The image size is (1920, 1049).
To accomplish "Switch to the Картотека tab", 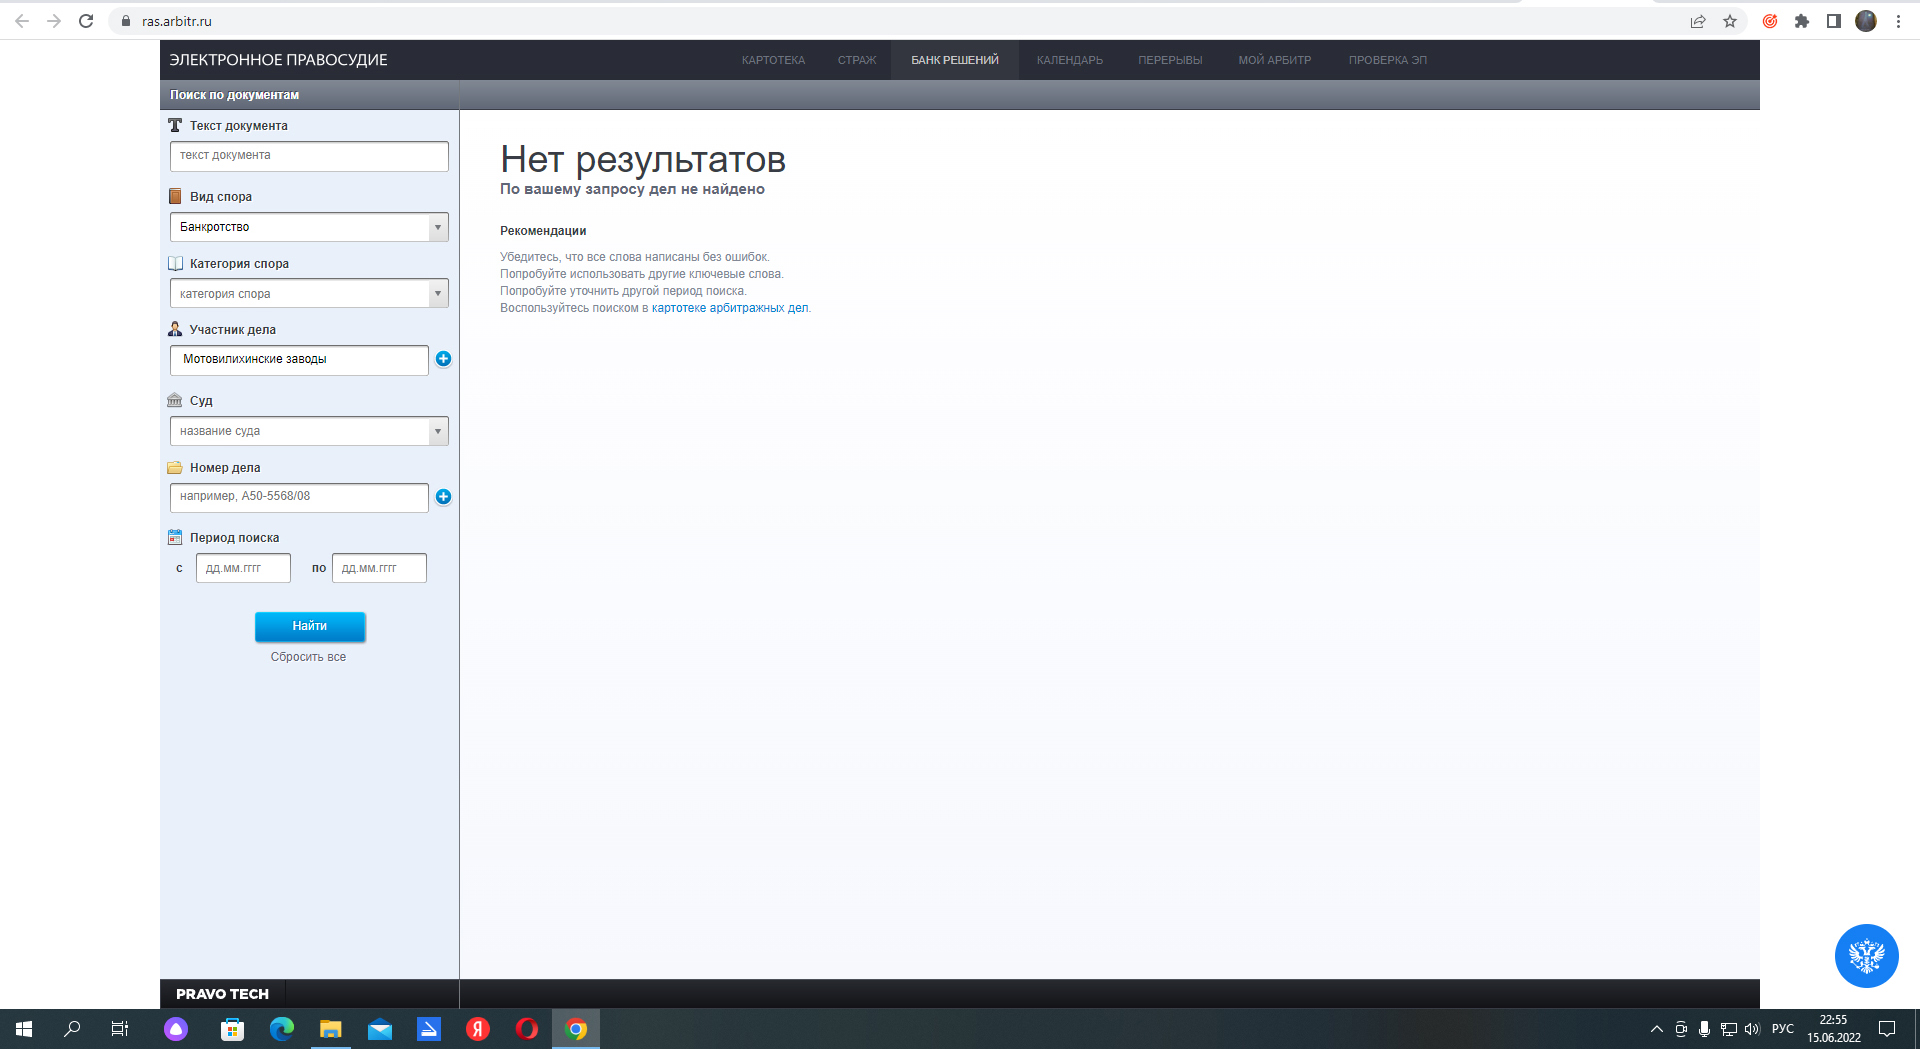I will point(773,60).
